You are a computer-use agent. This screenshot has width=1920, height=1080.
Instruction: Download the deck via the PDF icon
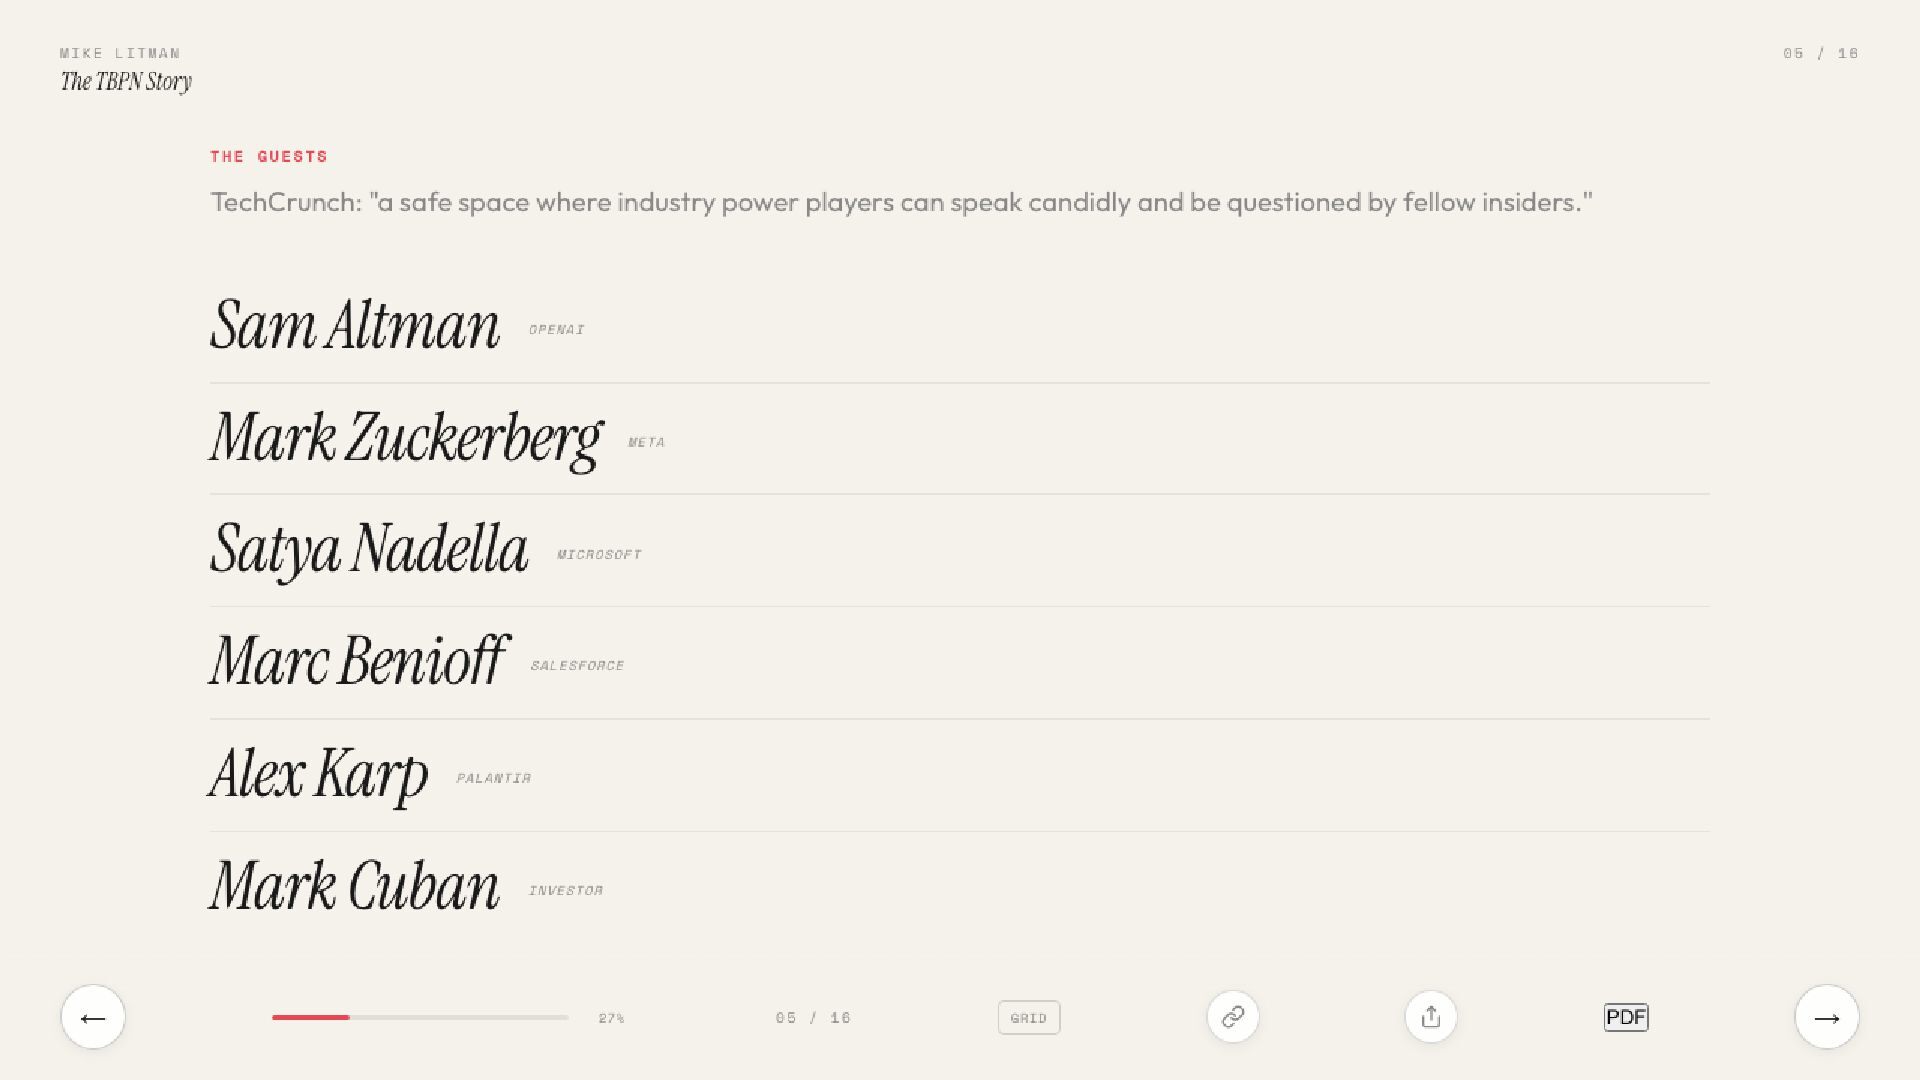(1625, 1017)
